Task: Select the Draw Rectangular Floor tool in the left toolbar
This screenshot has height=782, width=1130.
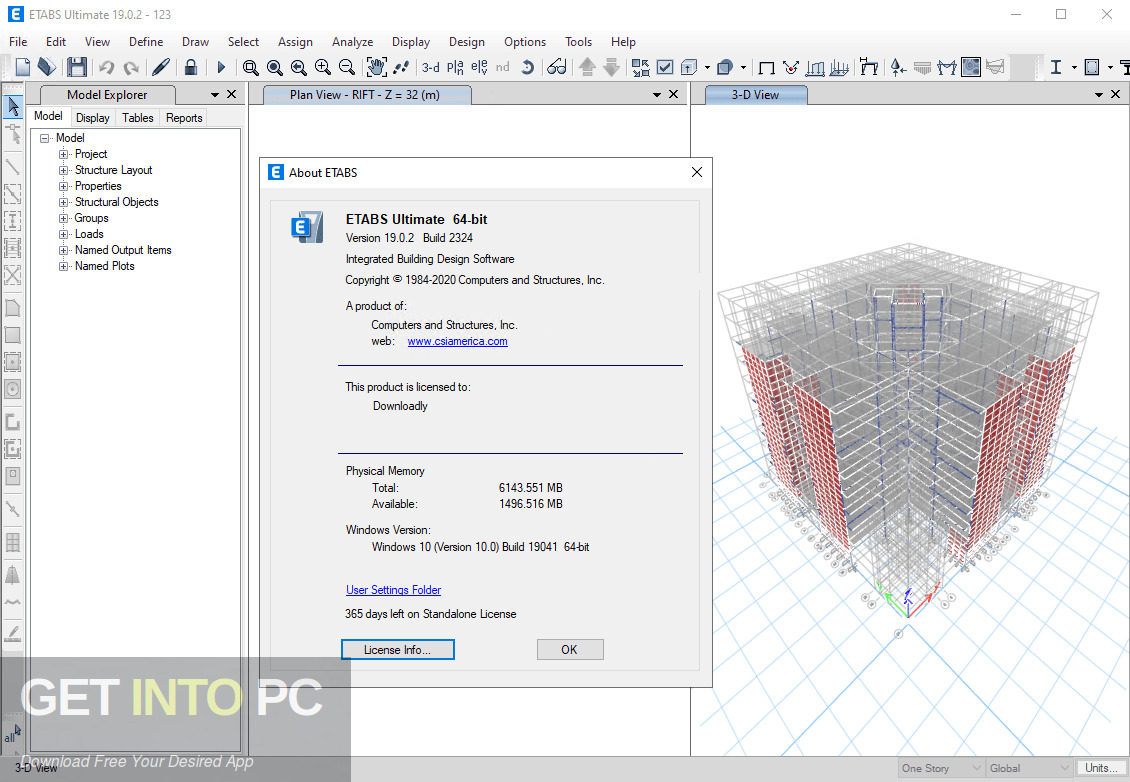Action: point(13,334)
